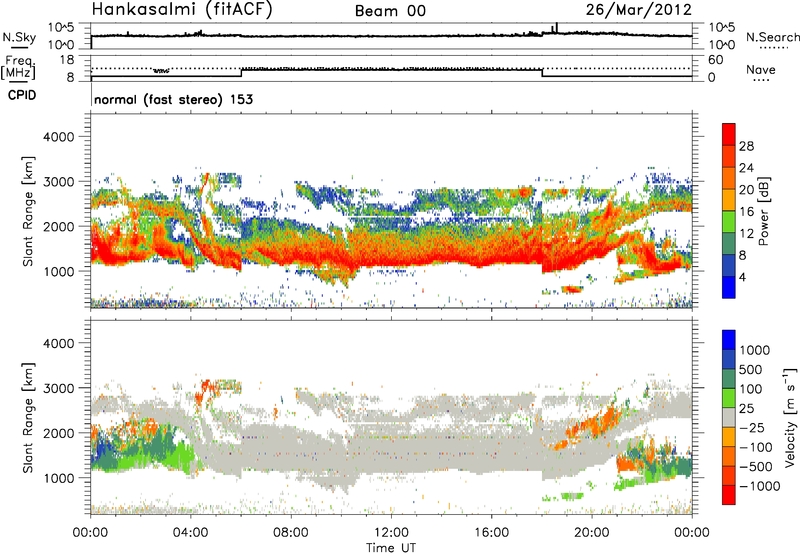Click the 60 tick on Nave axis
Image resolution: width=800 pixels, height=554 pixels.
pyautogui.click(x=716, y=60)
